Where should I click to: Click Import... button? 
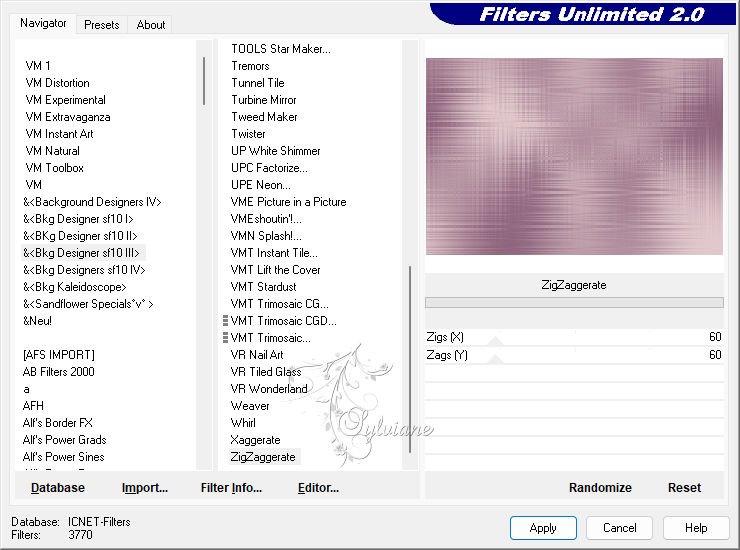point(144,487)
